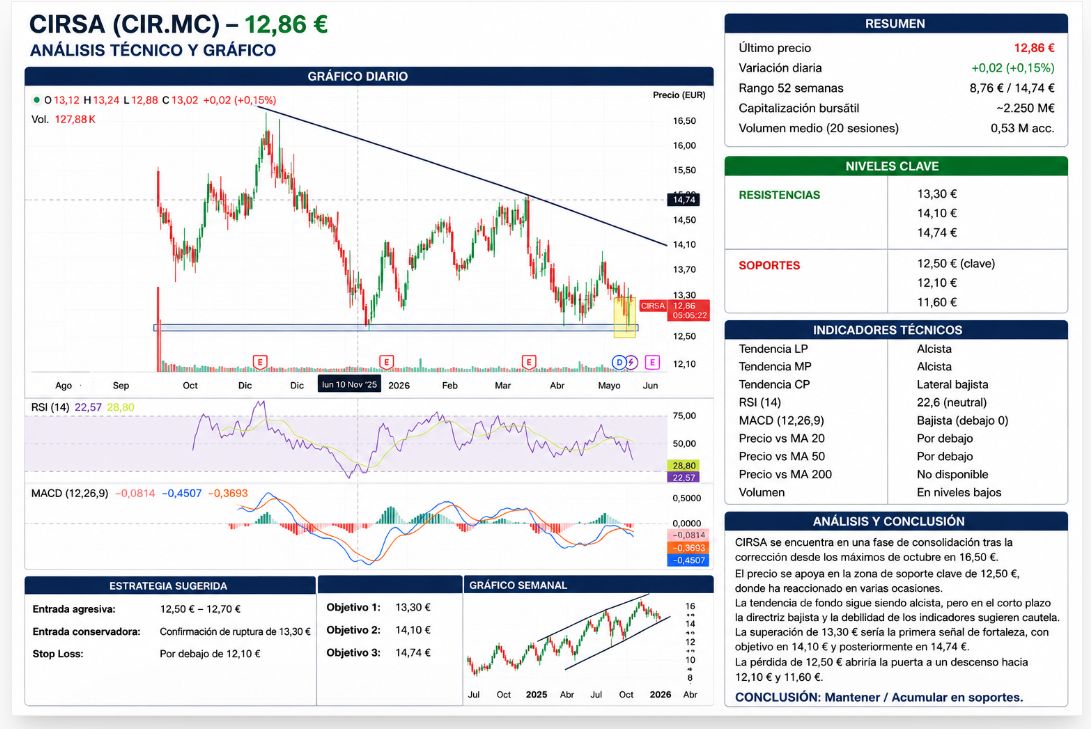Open the blue D dividend marker
Screen dimensions: 1091x729
[x=619, y=362]
